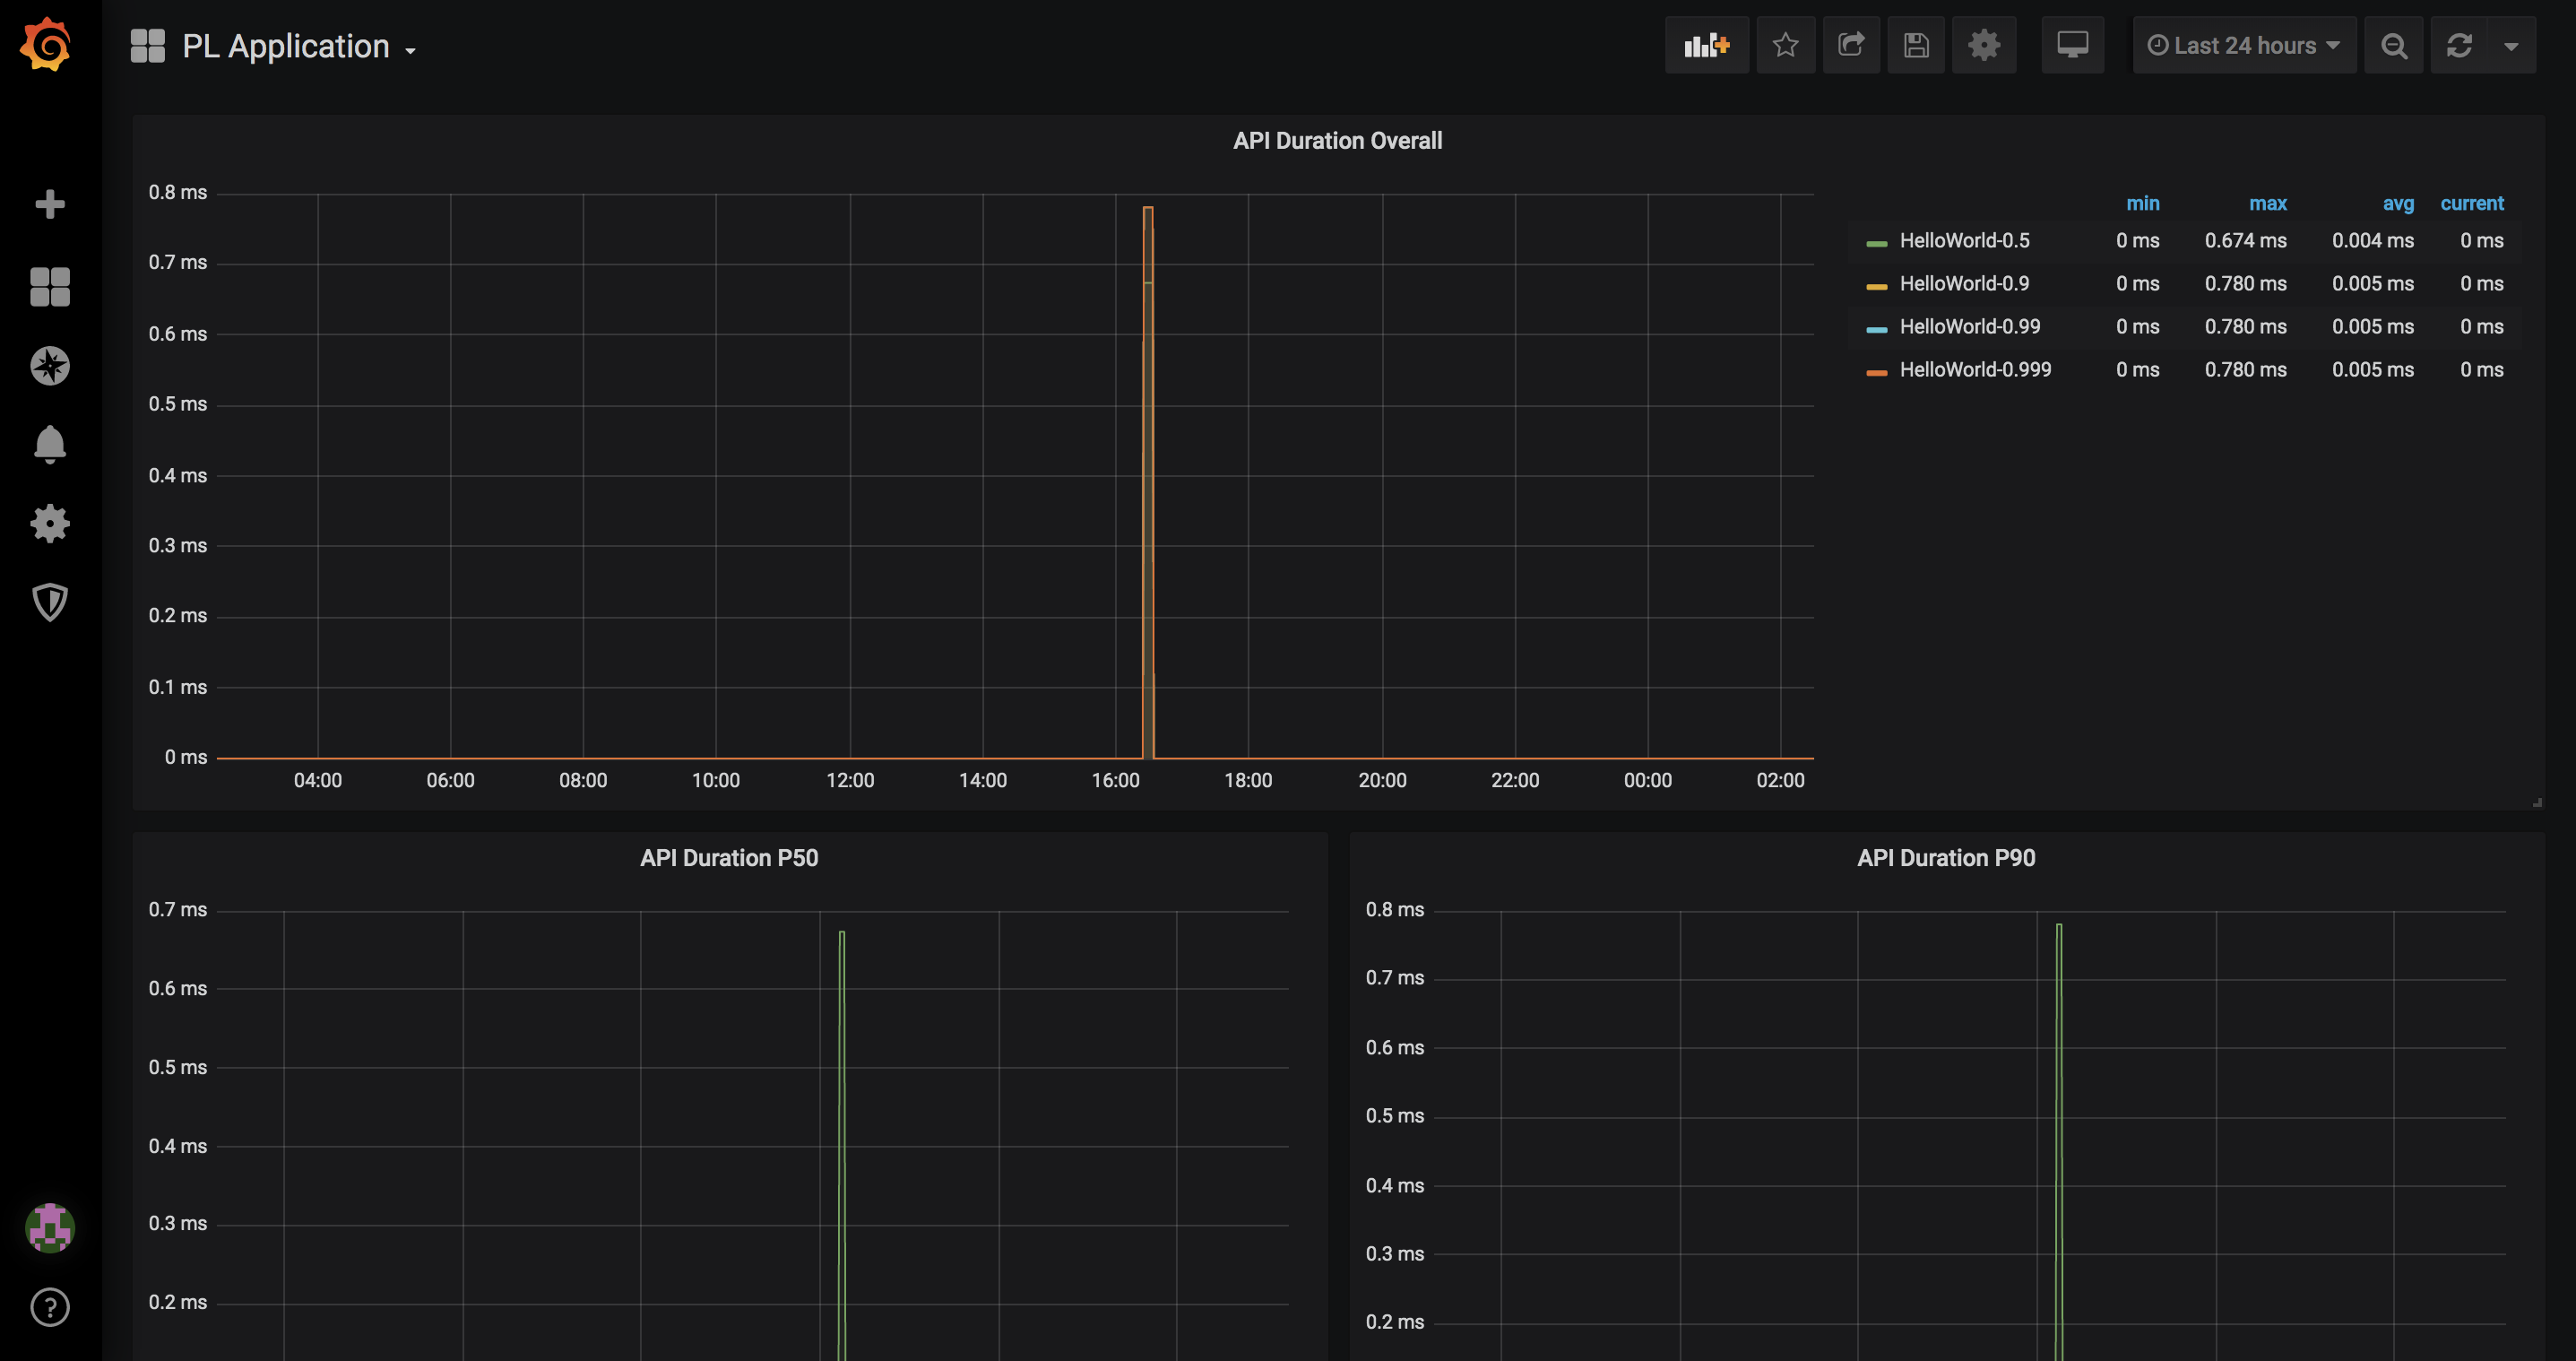Click HelloWorld-0.99 legend color swatch
Viewport: 2576px width, 1361px height.
1876,328
